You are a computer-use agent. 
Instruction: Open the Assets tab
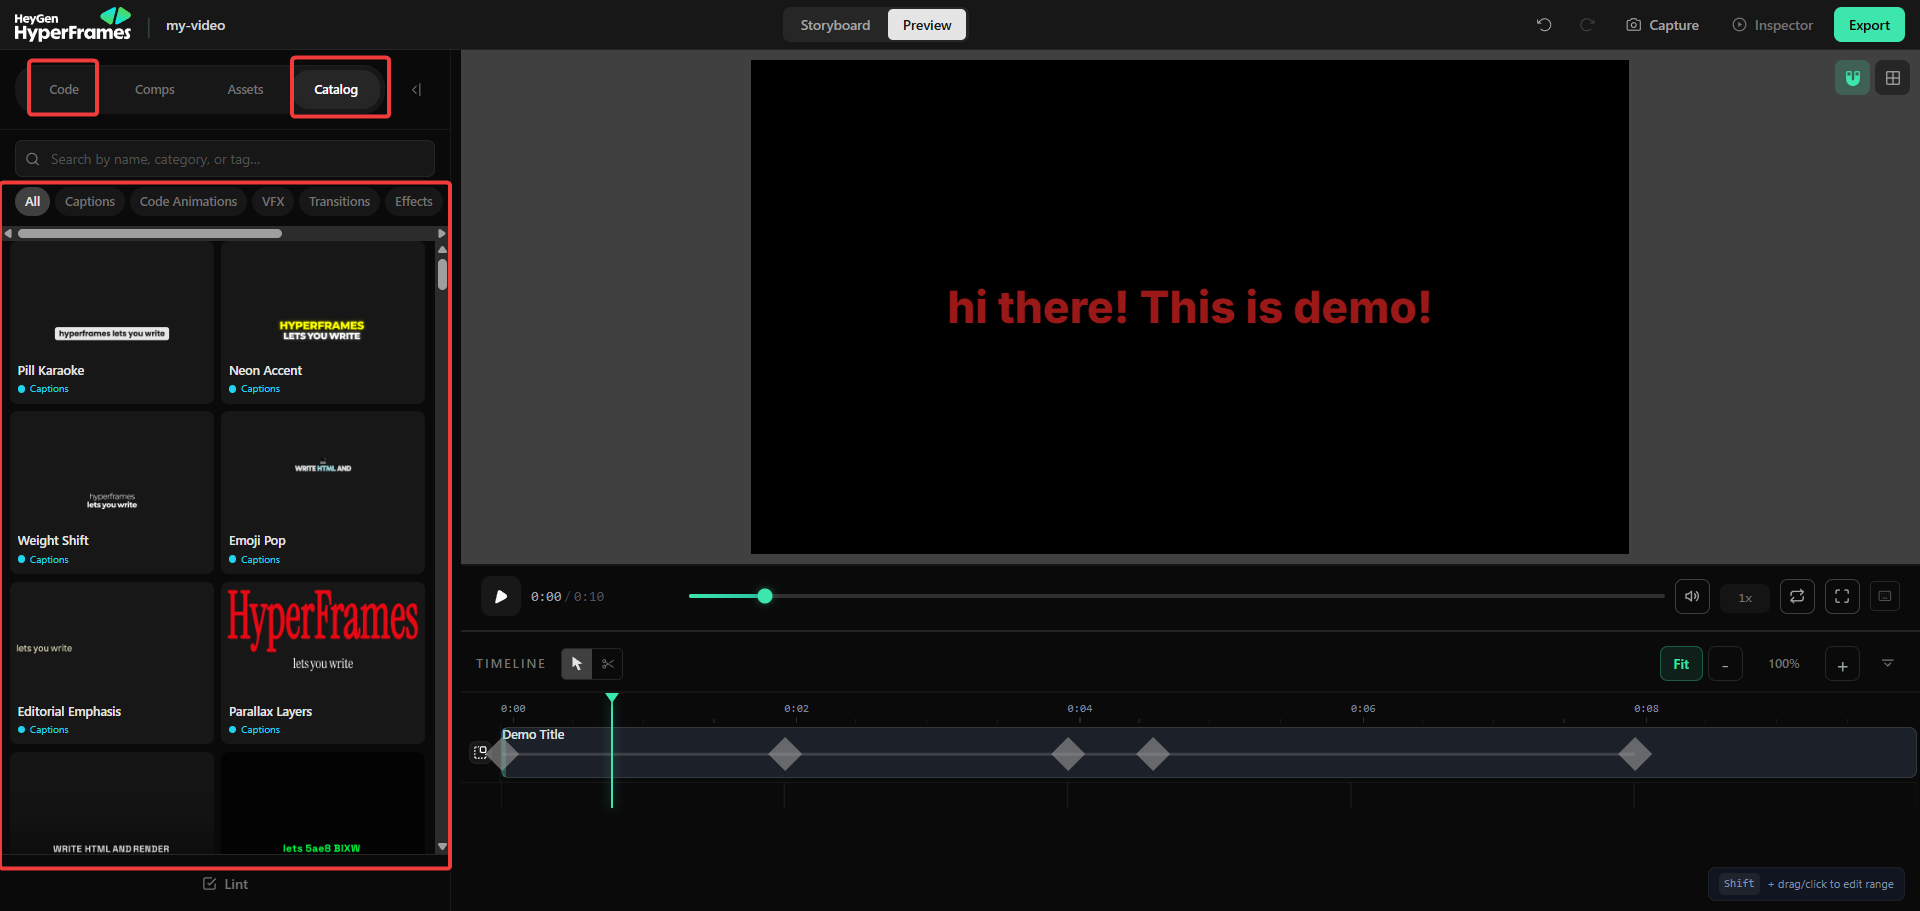pos(245,90)
